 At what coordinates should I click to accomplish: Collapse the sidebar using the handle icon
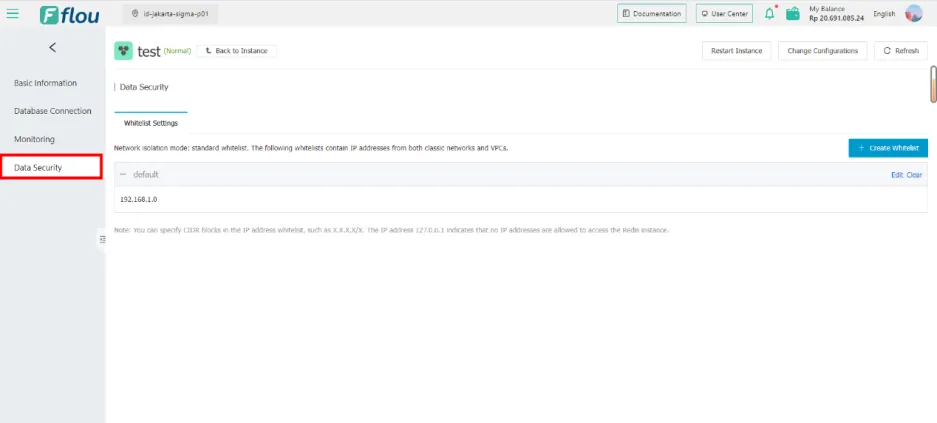coord(102,239)
